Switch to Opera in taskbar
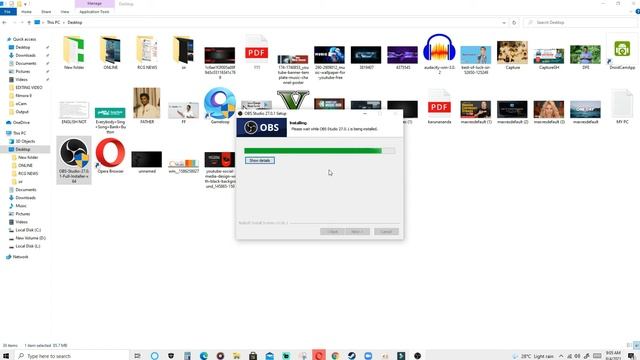Viewport: 640px width, 360px height. click(x=319, y=356)
